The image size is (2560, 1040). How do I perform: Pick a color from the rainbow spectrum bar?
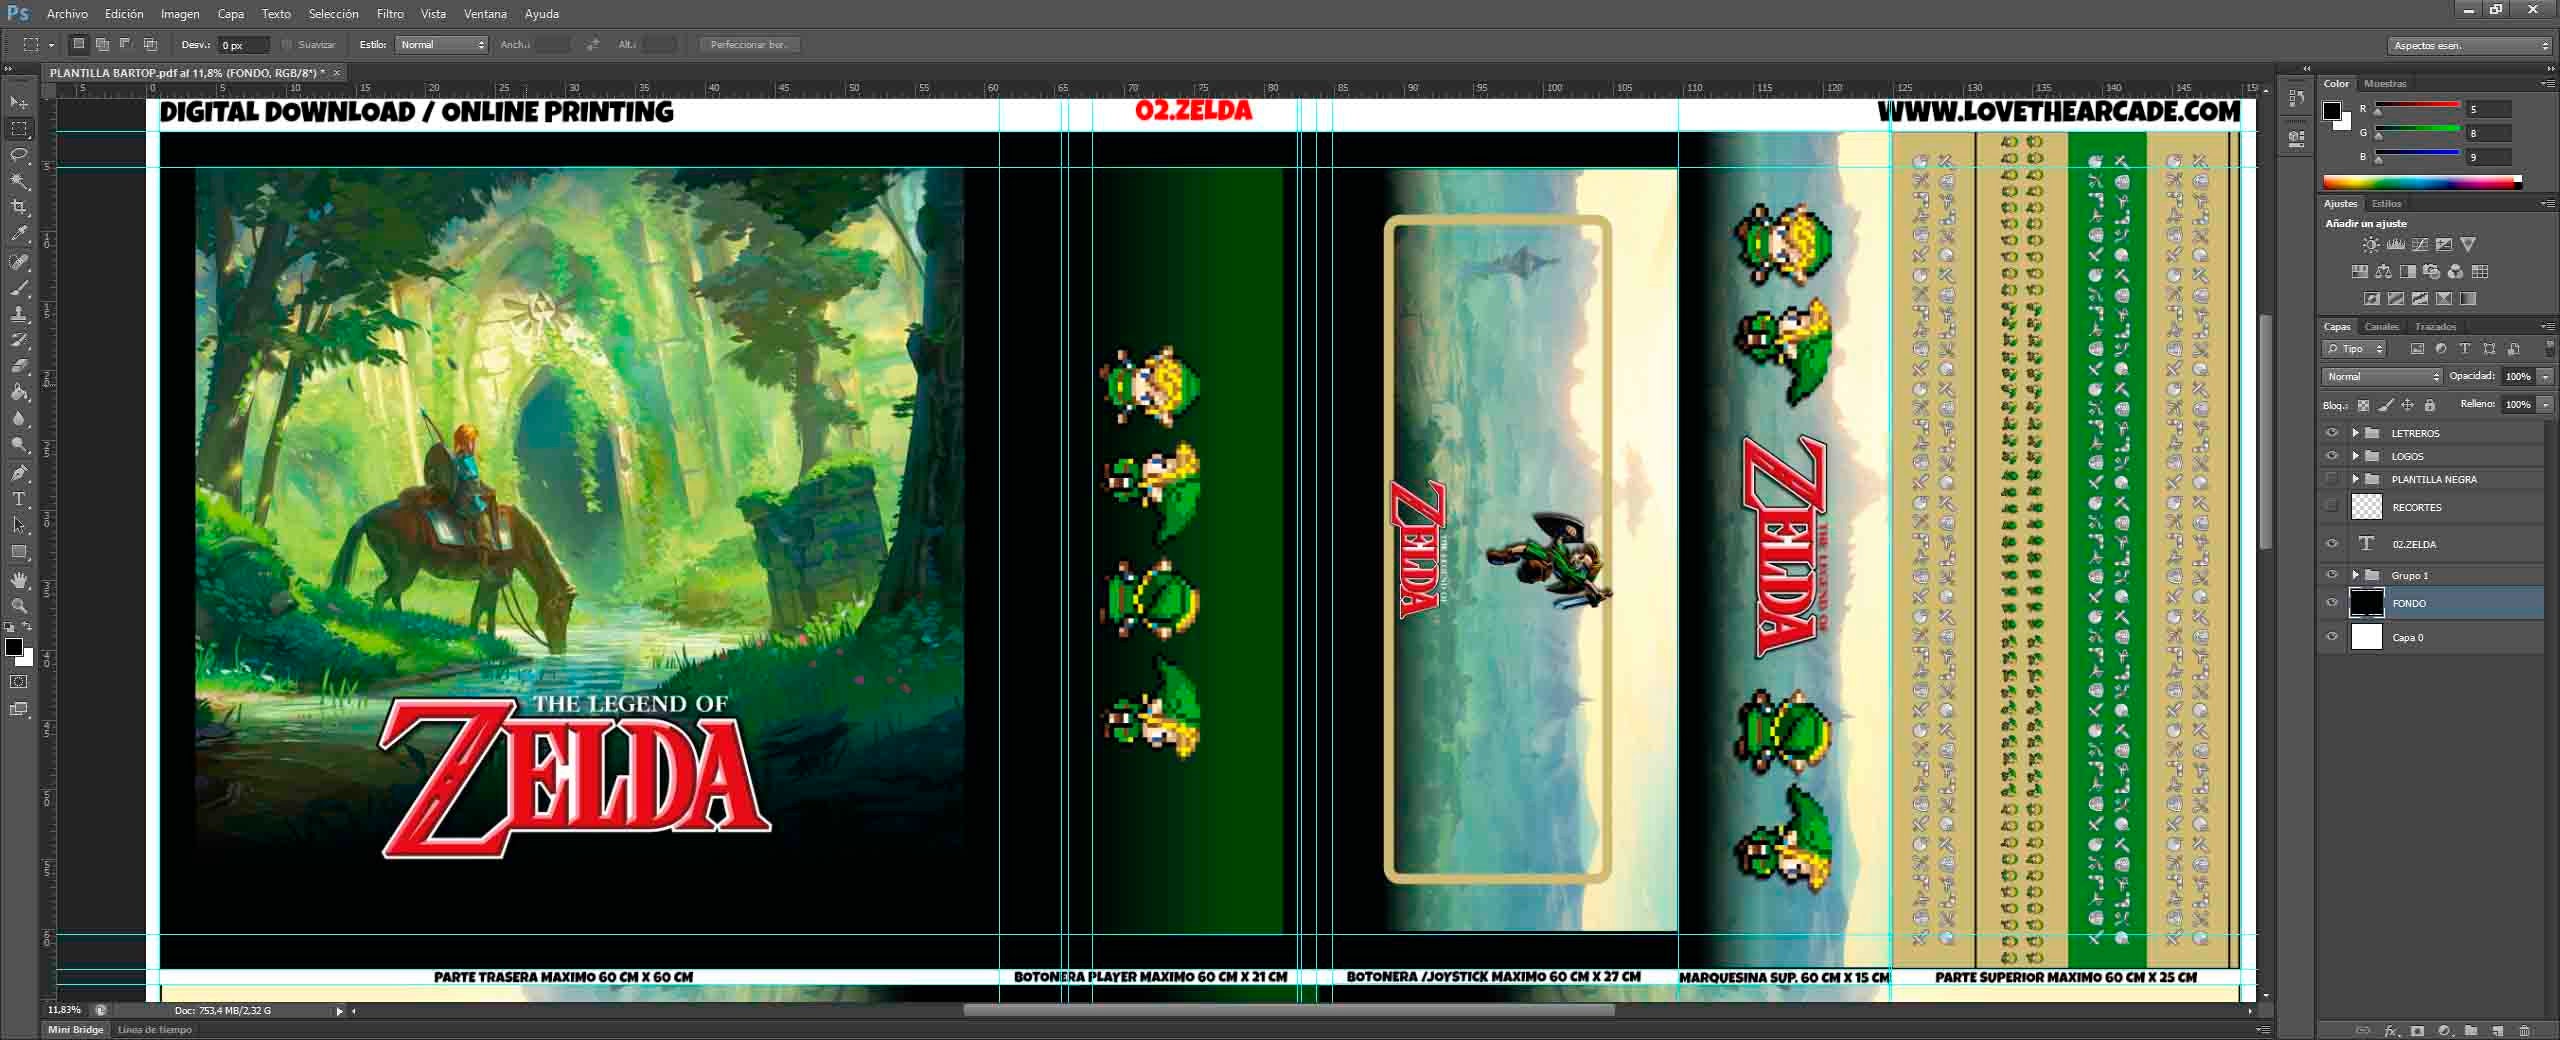2420,182
